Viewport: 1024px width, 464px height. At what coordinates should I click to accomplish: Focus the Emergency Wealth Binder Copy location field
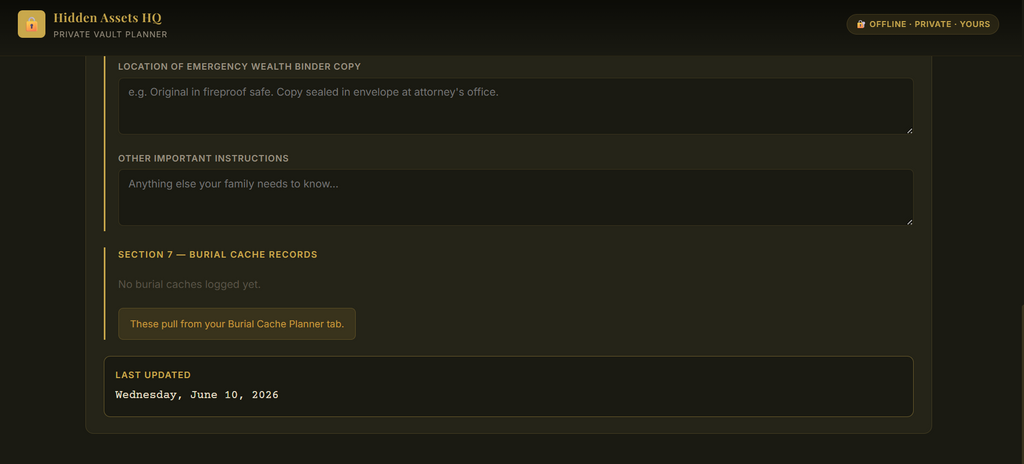coord(515,106)
